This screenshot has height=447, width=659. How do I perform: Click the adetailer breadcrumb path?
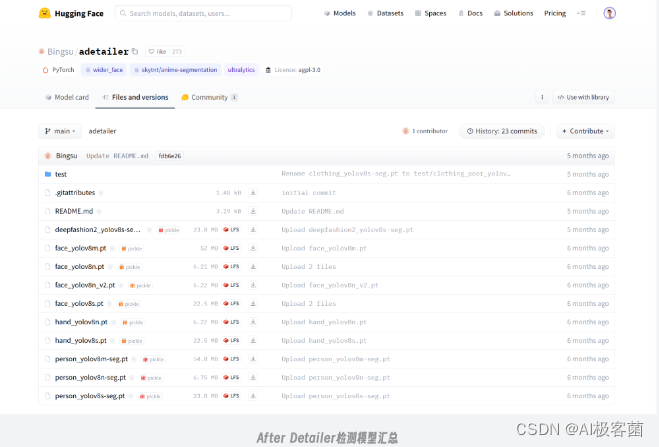pos(102,131)
